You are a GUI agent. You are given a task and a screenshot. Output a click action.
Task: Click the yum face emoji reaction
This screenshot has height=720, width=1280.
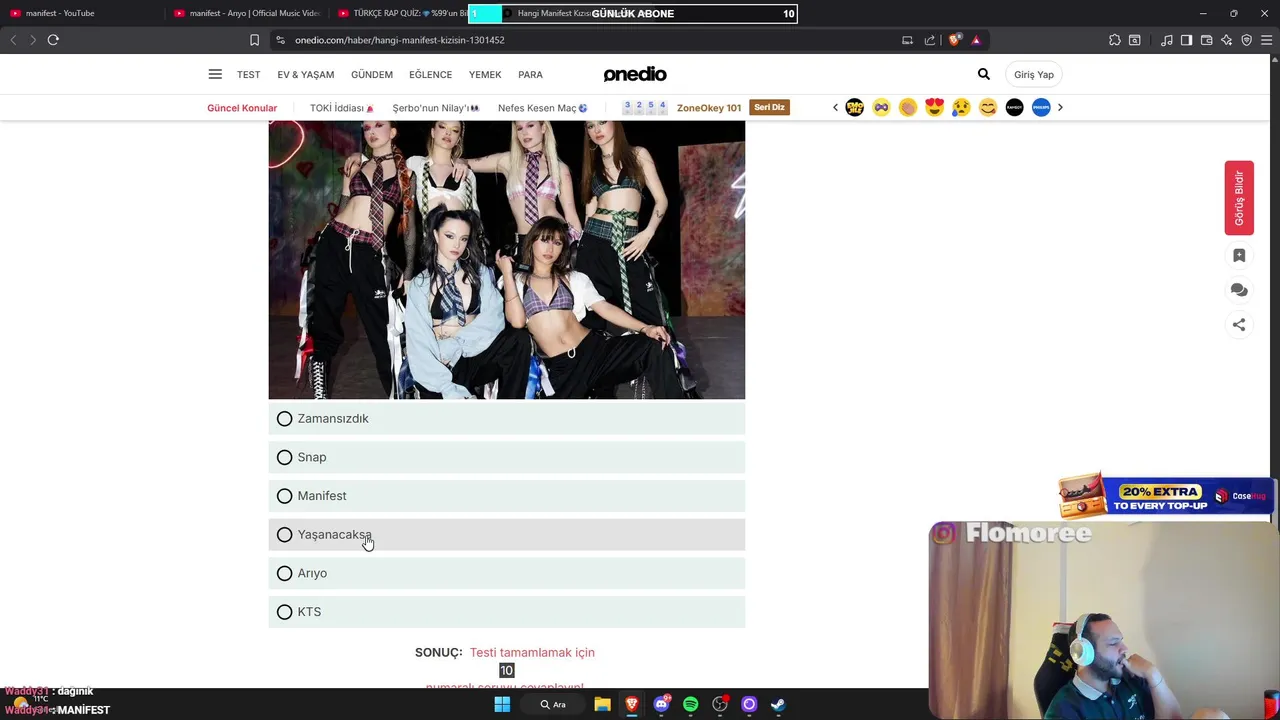988,107
